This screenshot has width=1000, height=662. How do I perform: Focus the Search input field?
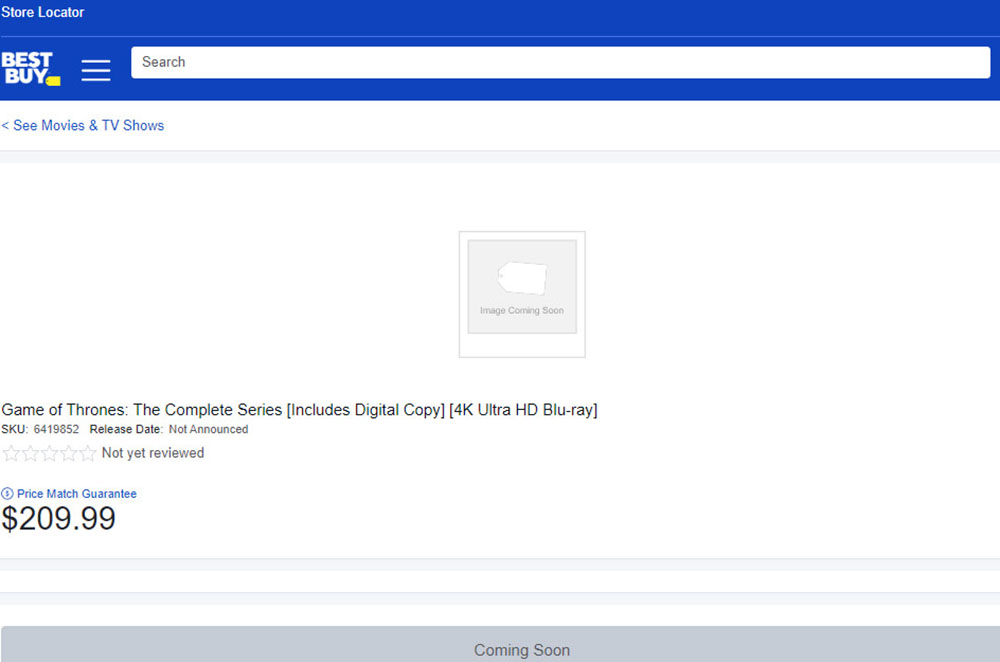561,62
